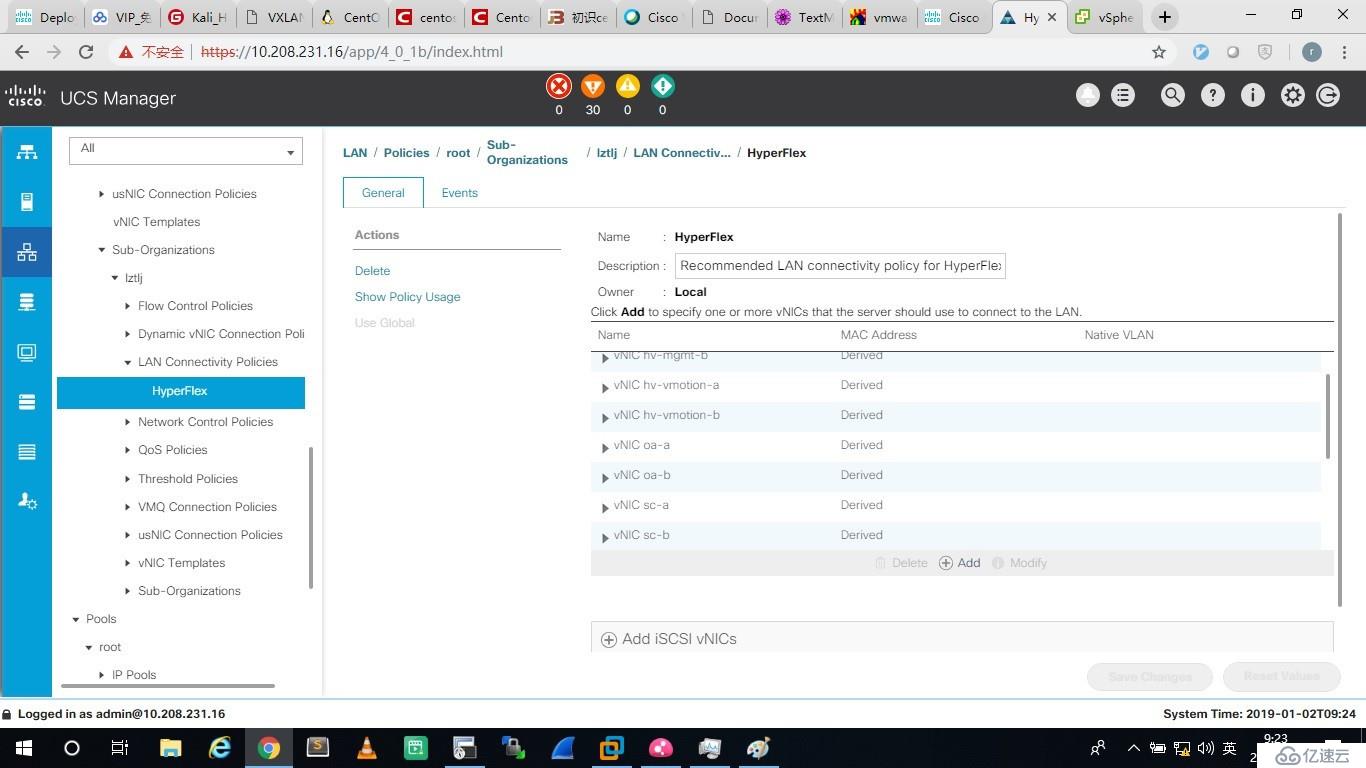Go to Policies in the breadcrumb
Viewport: 1366px width, 768px height.
406,153
